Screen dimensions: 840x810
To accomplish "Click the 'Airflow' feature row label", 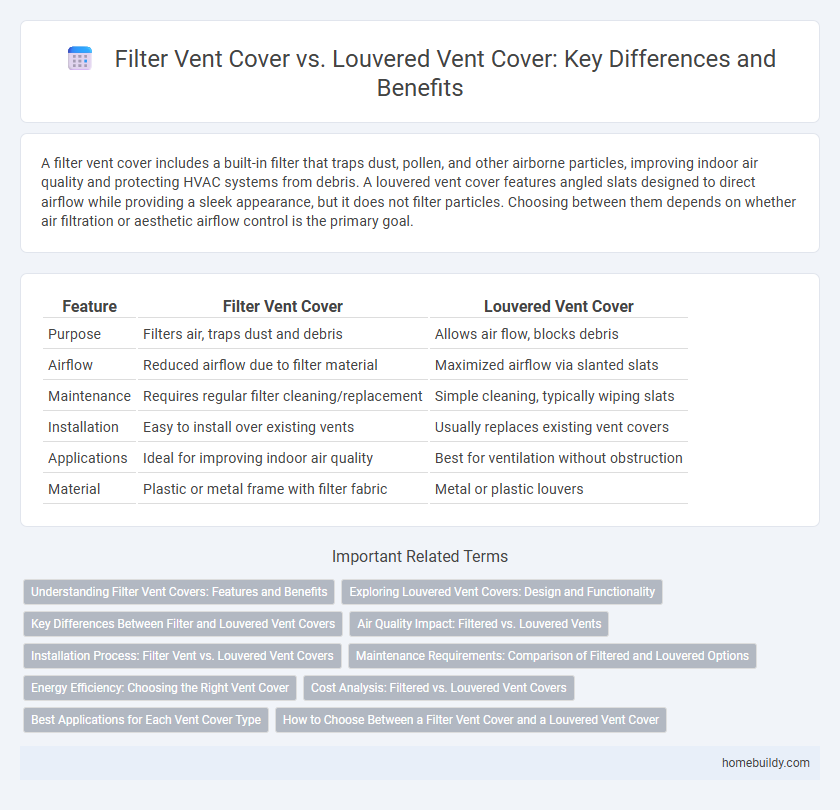I will [x=70, y=365].
